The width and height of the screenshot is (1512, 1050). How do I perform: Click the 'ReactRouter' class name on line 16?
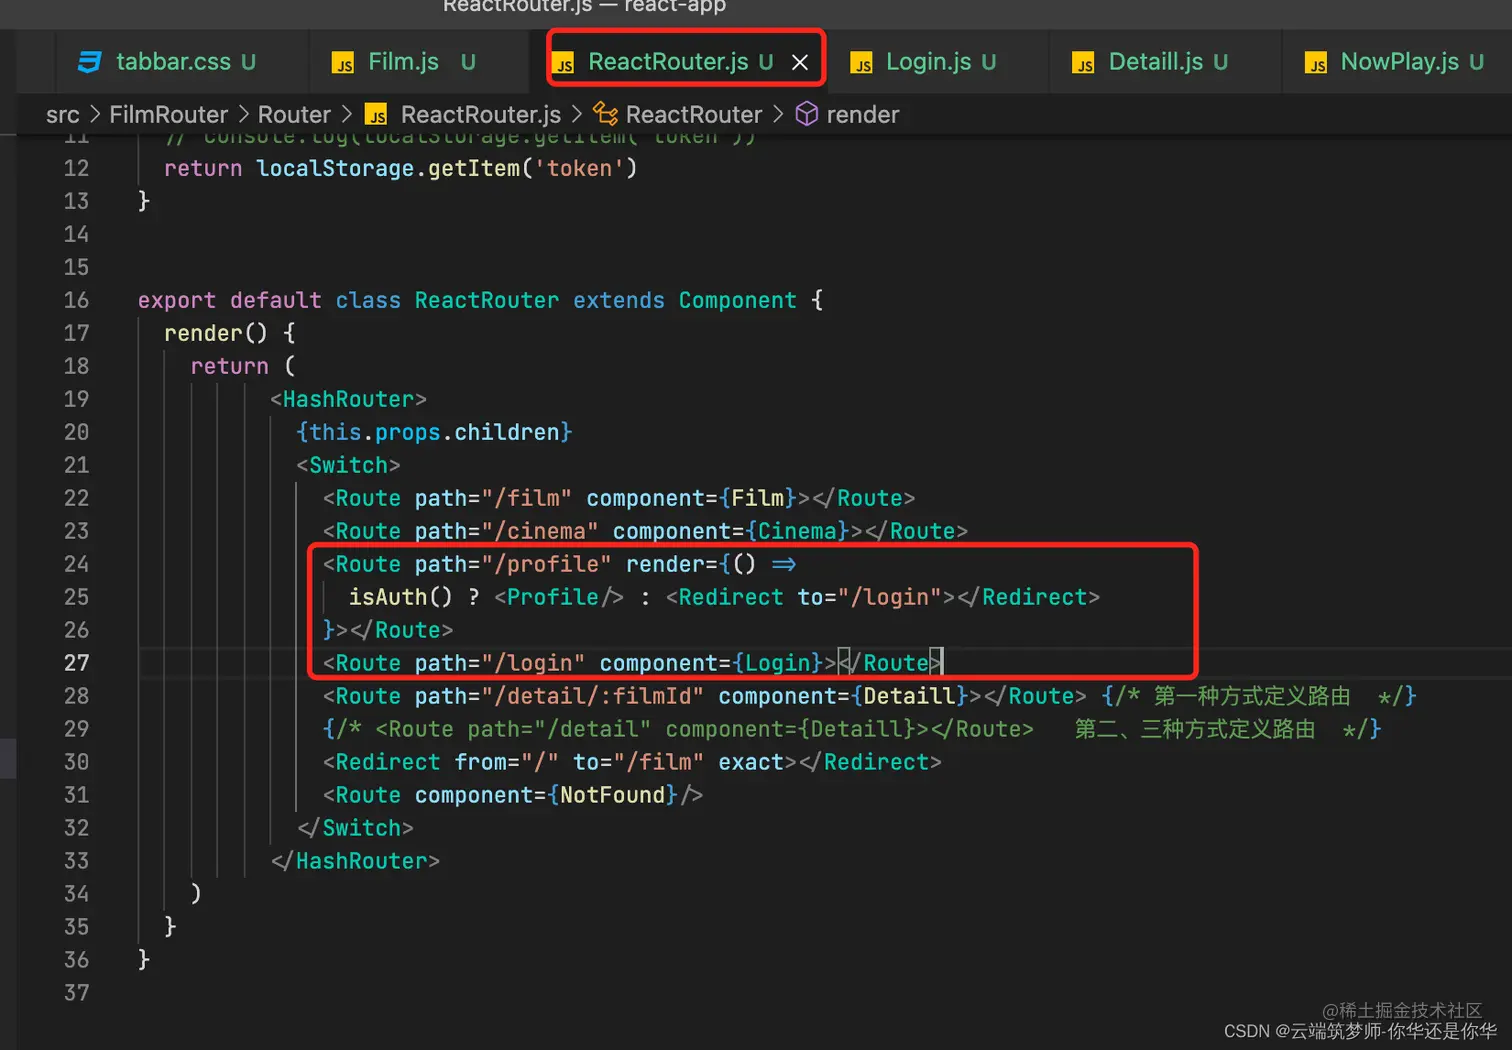click(x=487, y=300)
